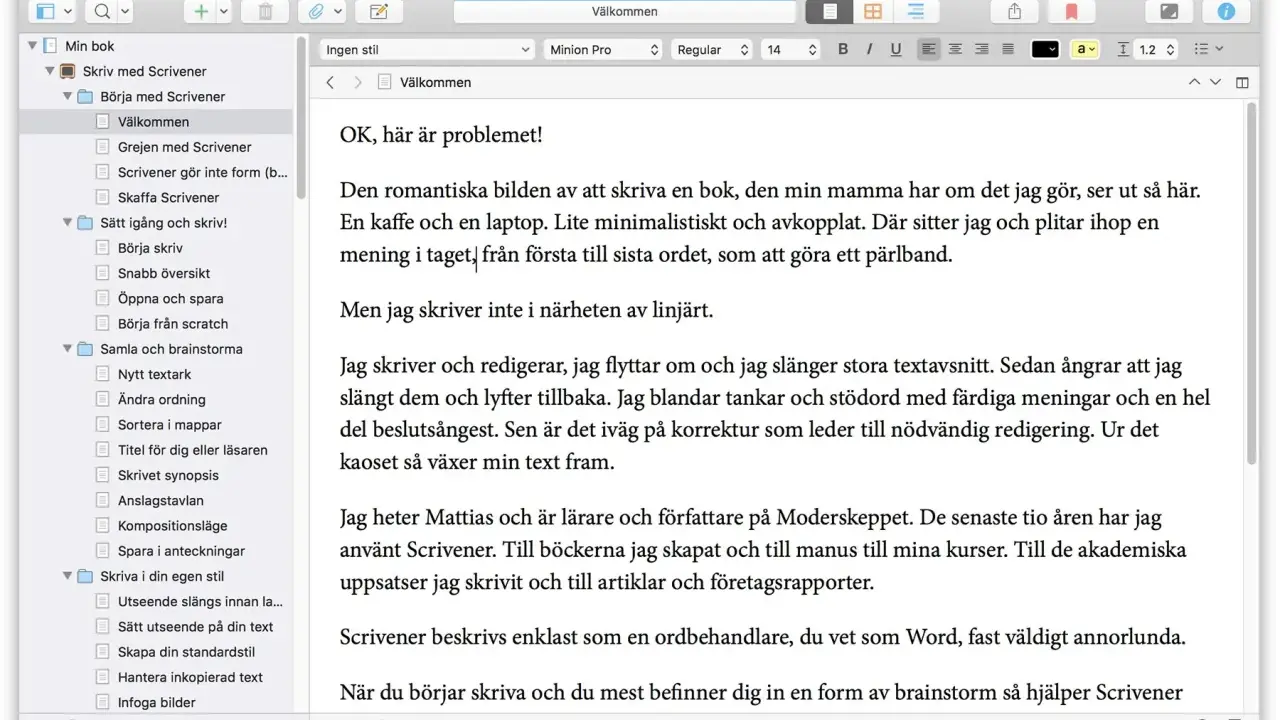Click the Share/Compile export icon
The width and height of the screenshot is (1280, 720).
1015,11
